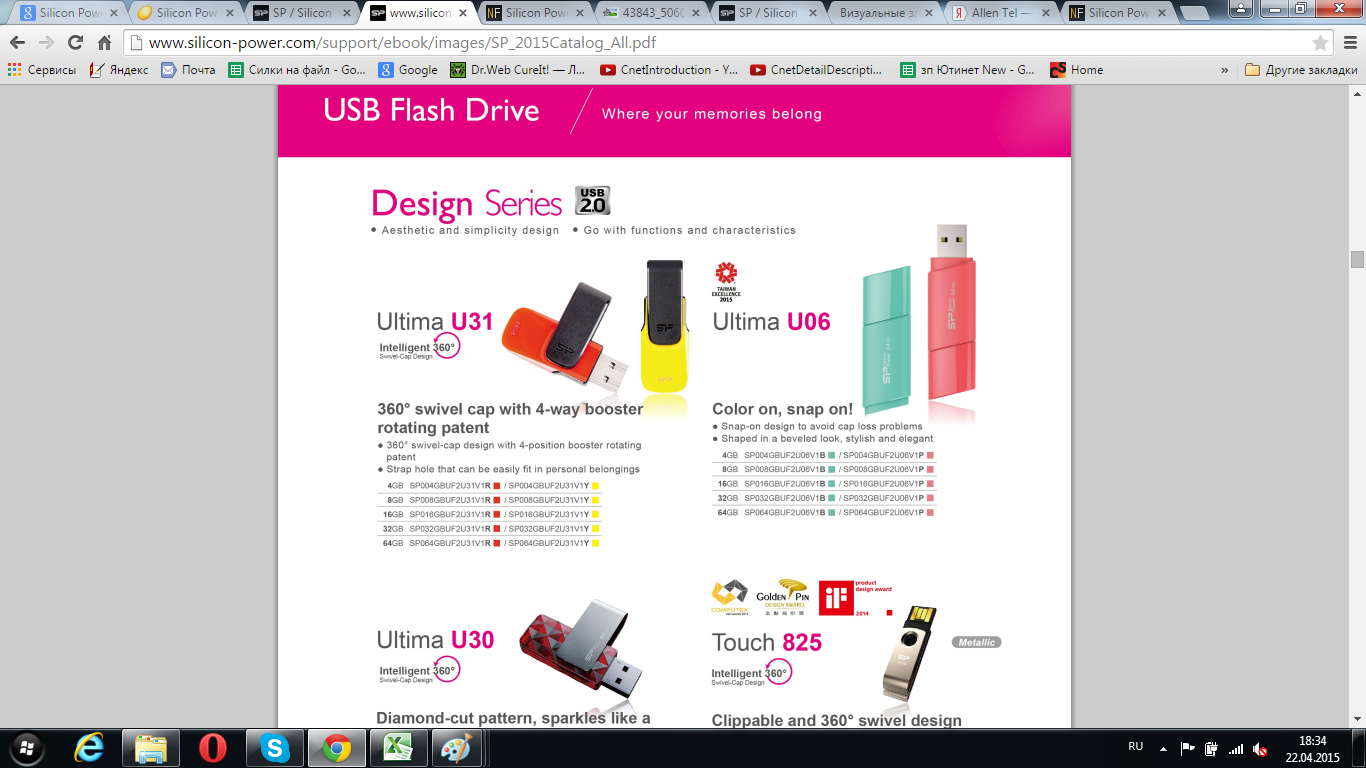Close the Allen Tel tab
The width and height of the screenshot is (1366, 768).
pos(1043,13)
